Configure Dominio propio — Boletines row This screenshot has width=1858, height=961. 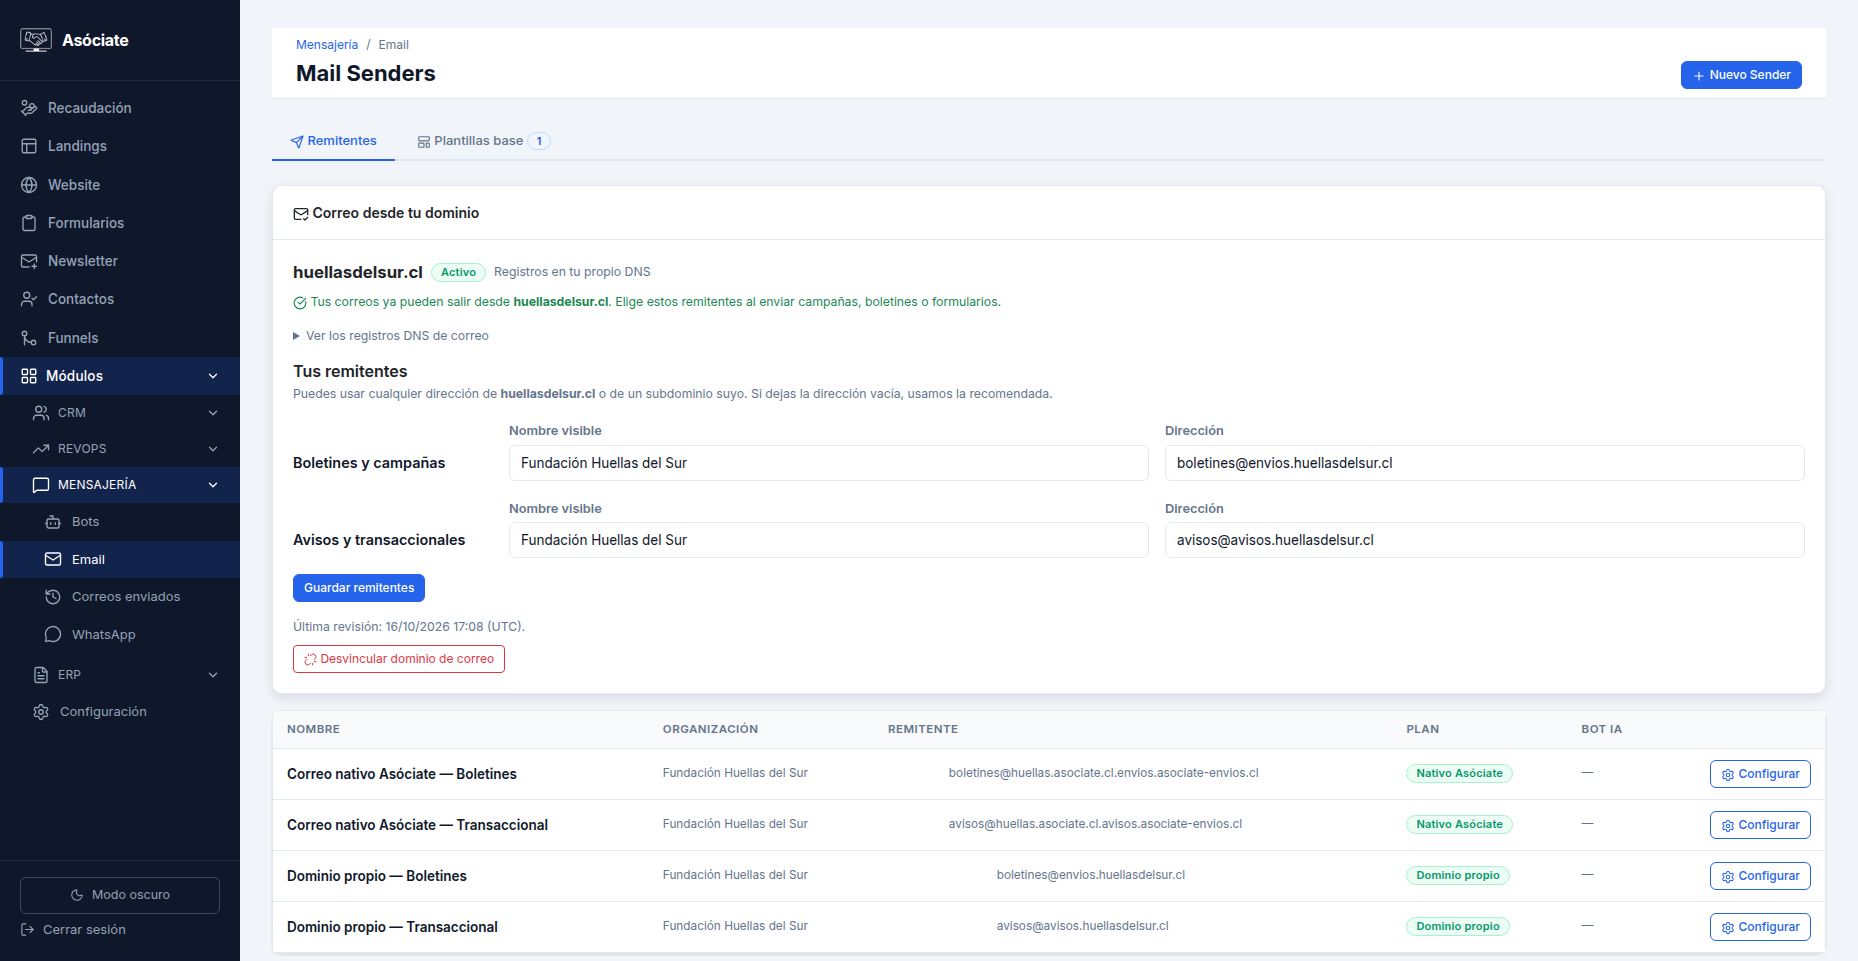point(1760,876)
